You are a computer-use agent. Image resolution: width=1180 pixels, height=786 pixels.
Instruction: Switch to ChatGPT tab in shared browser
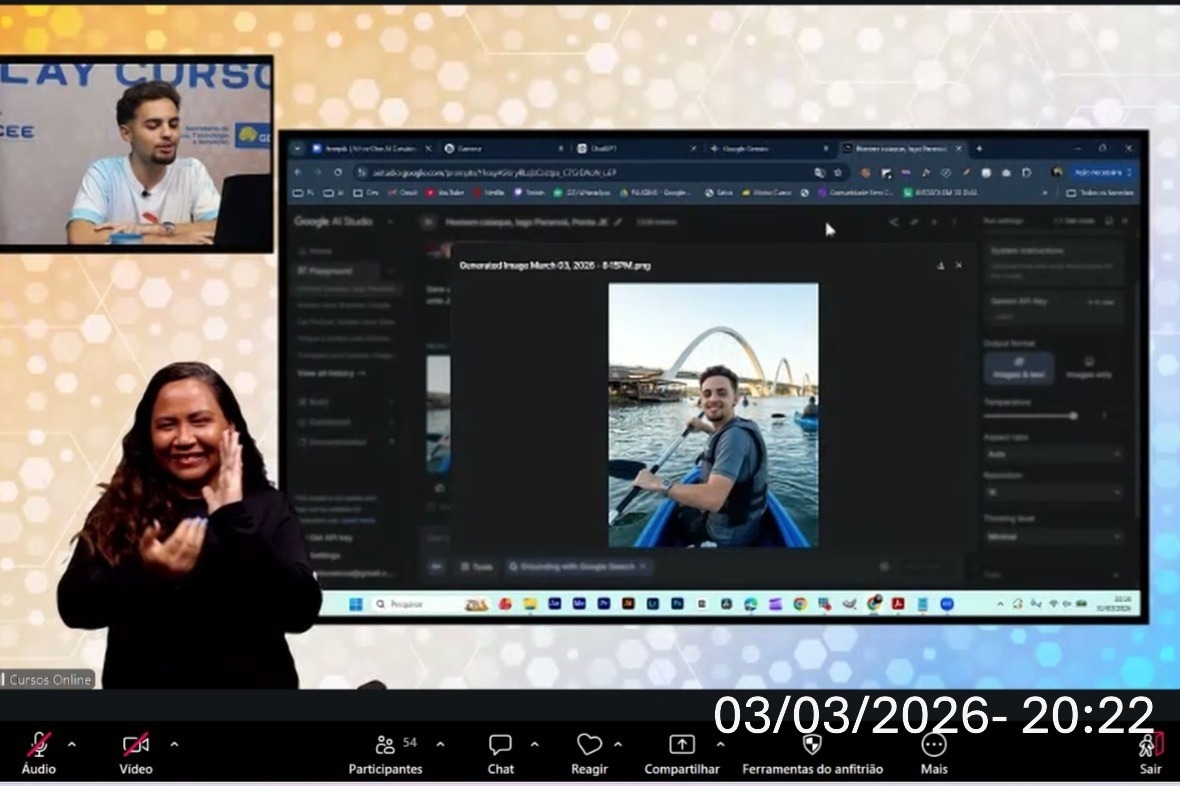pos(636,148)
